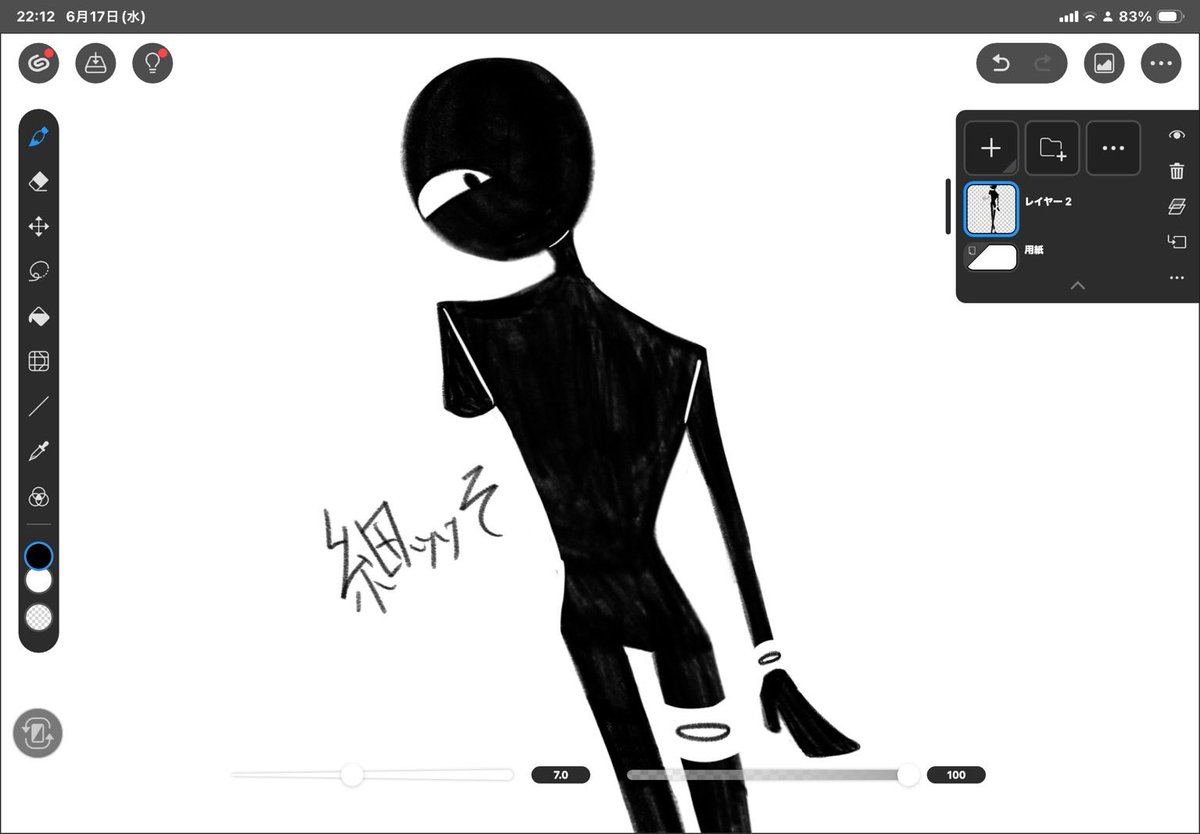Viewport: 1200px width, 834px height.
Task: Select the Fill bucket tool
Action: pyautogui.click(x=39, y=317)
